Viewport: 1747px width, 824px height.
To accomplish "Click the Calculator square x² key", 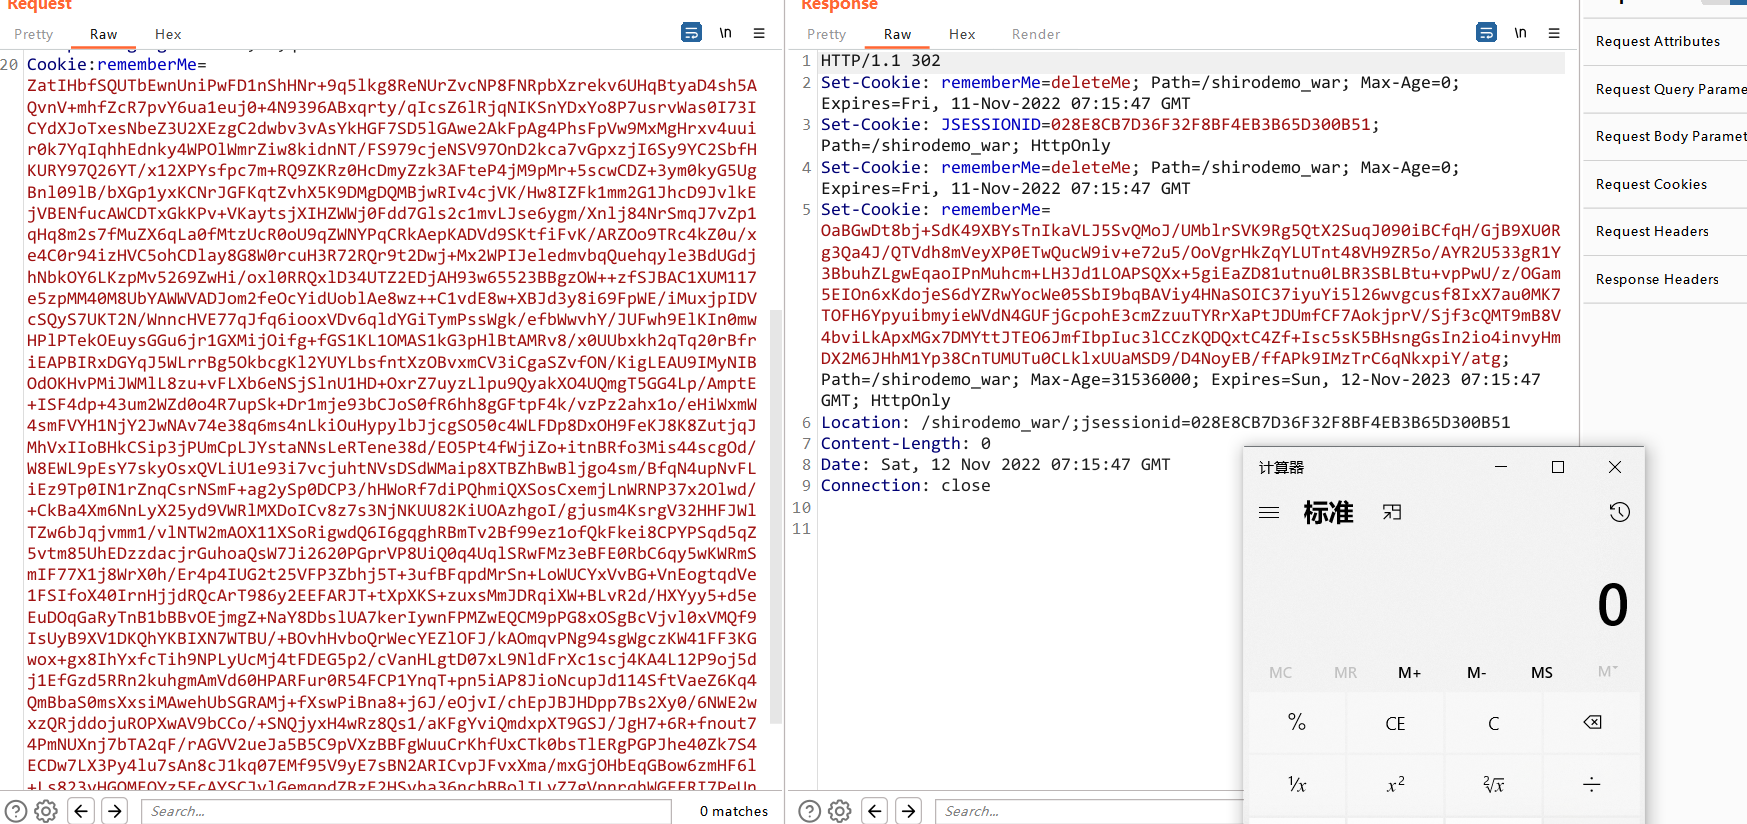I will 1395,785.
